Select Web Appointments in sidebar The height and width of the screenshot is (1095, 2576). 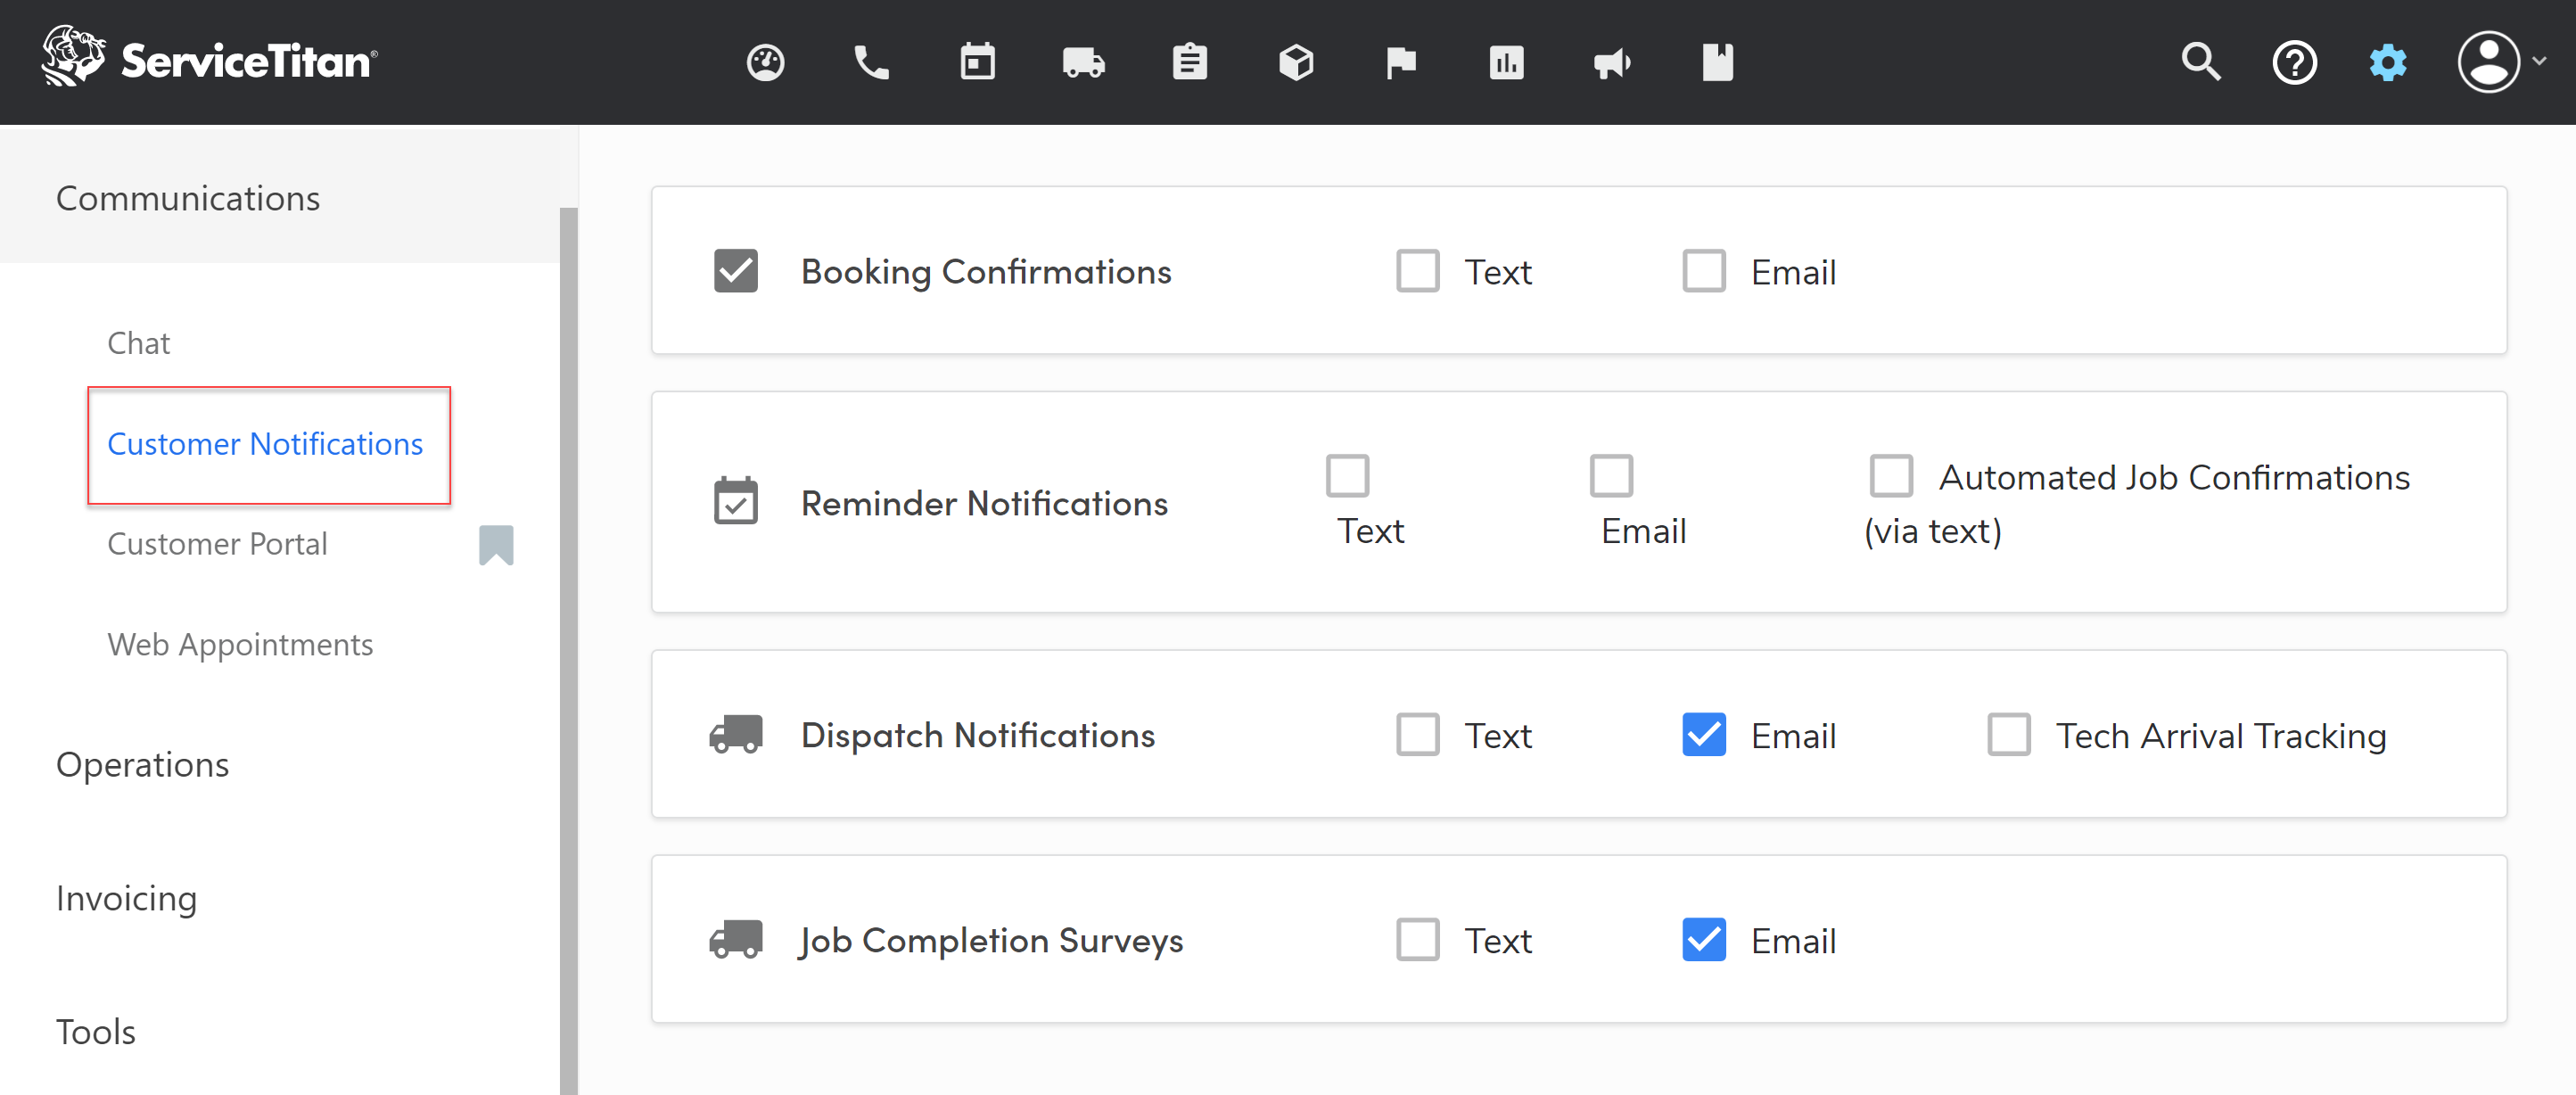(x=240, y=645)
